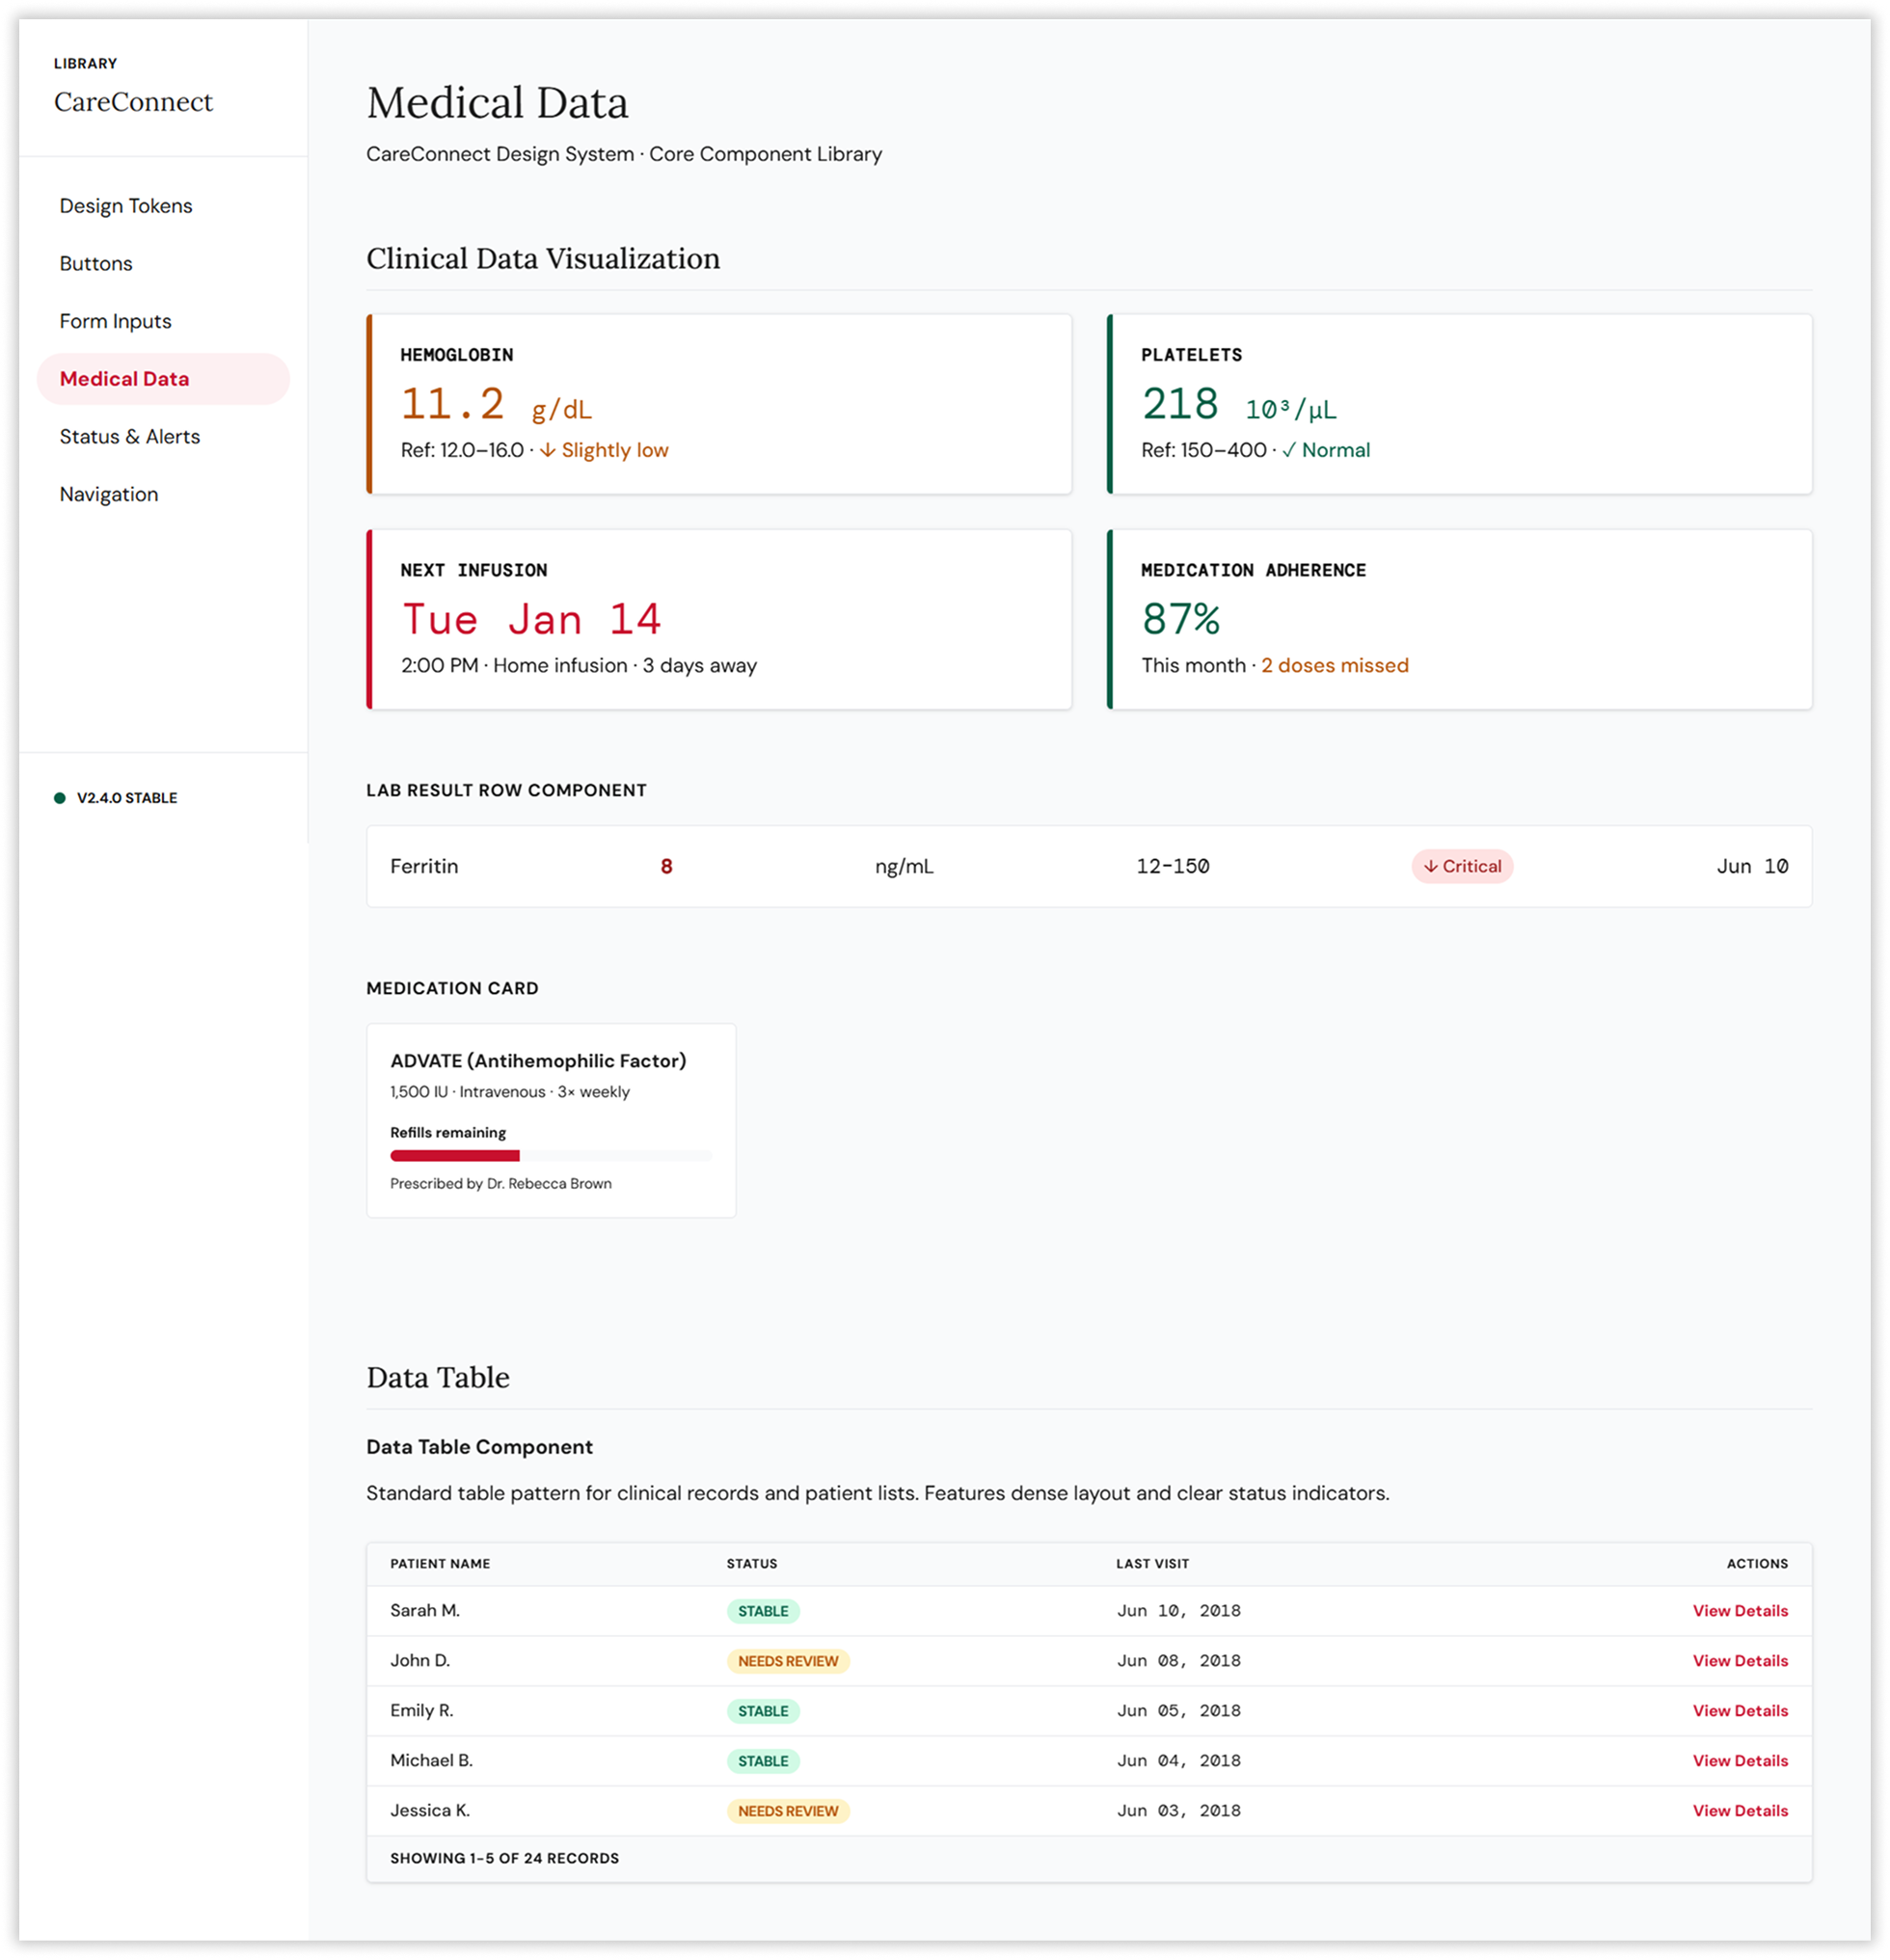Open View Details for Emily R.
Screen dimensions: 1890x1960
coord(1739,1711)
